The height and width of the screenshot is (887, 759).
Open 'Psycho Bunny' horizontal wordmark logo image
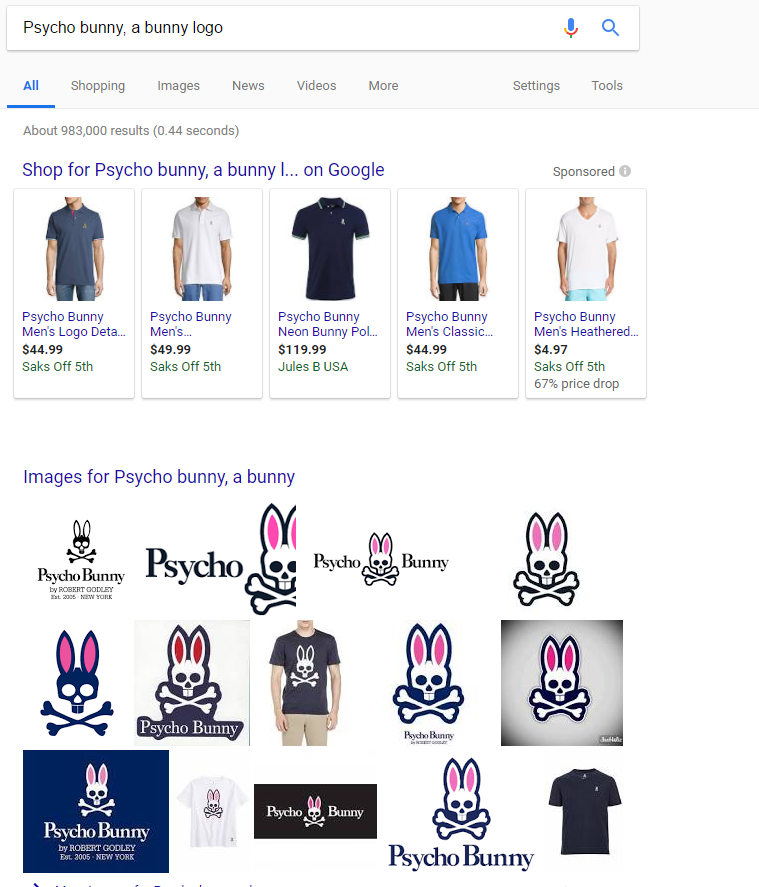click(x=381, y=559)
